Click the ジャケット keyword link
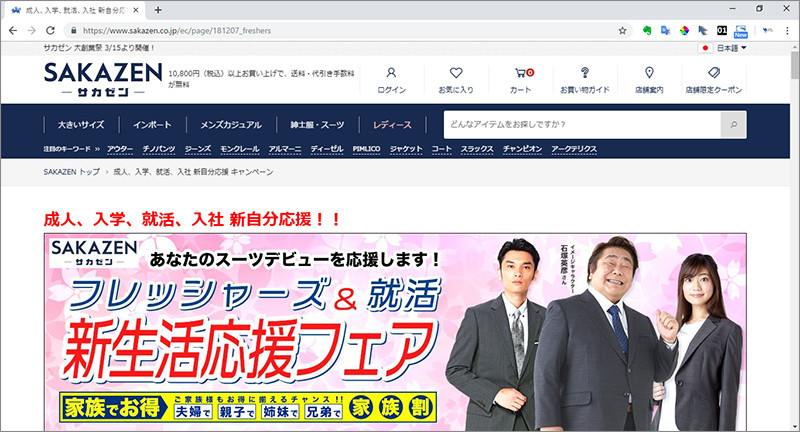Screen dimensions: 800x432 406,149
